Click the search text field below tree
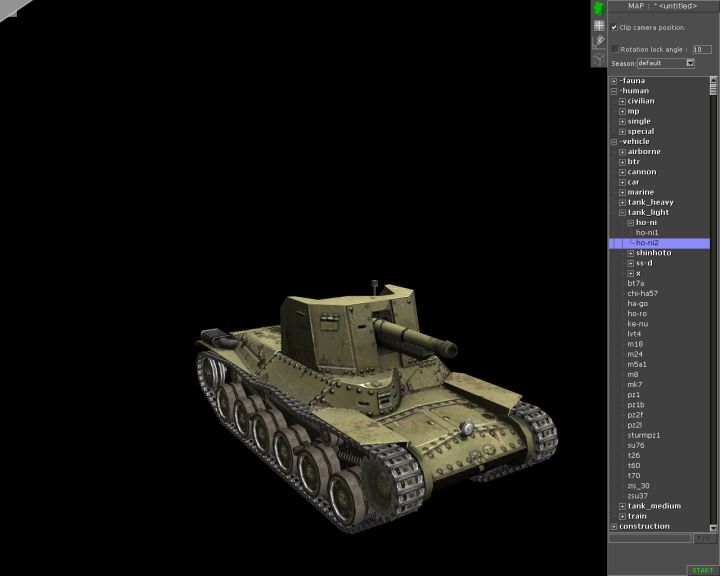Viewport: 720px width, 576px height. (x=650, y=538)
